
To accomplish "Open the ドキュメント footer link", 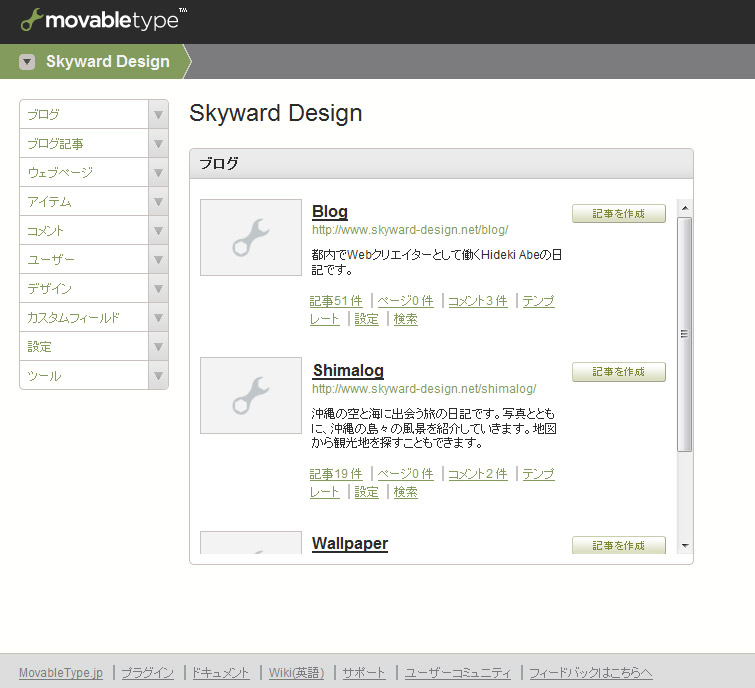I will [221, 673].
